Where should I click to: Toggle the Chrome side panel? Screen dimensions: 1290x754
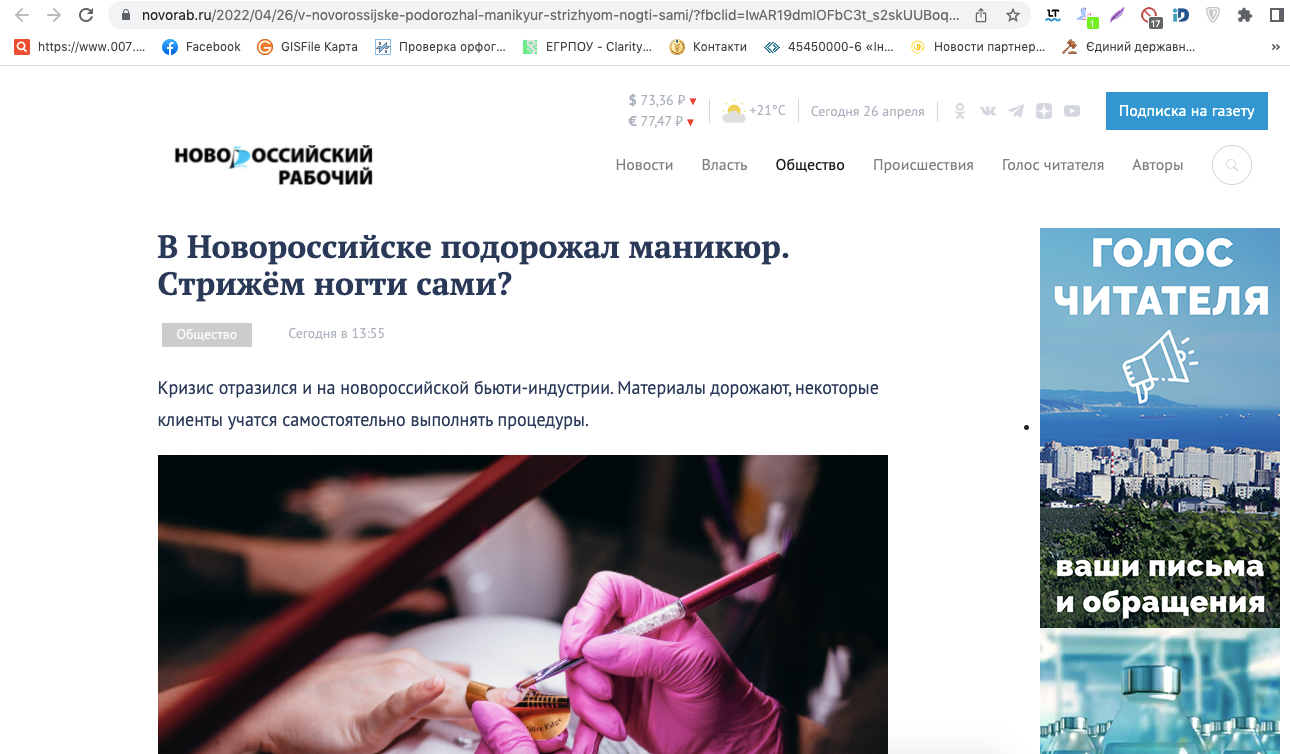tap(1276, 15)
